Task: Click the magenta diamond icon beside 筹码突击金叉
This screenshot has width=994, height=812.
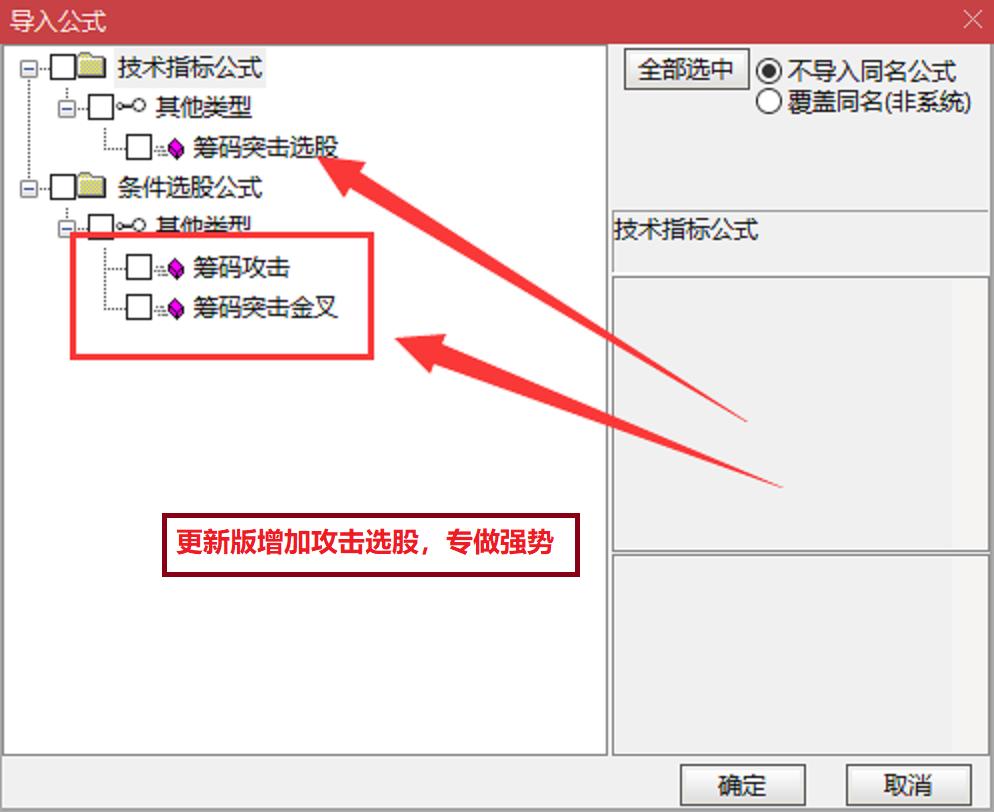Action: [175, 309]
